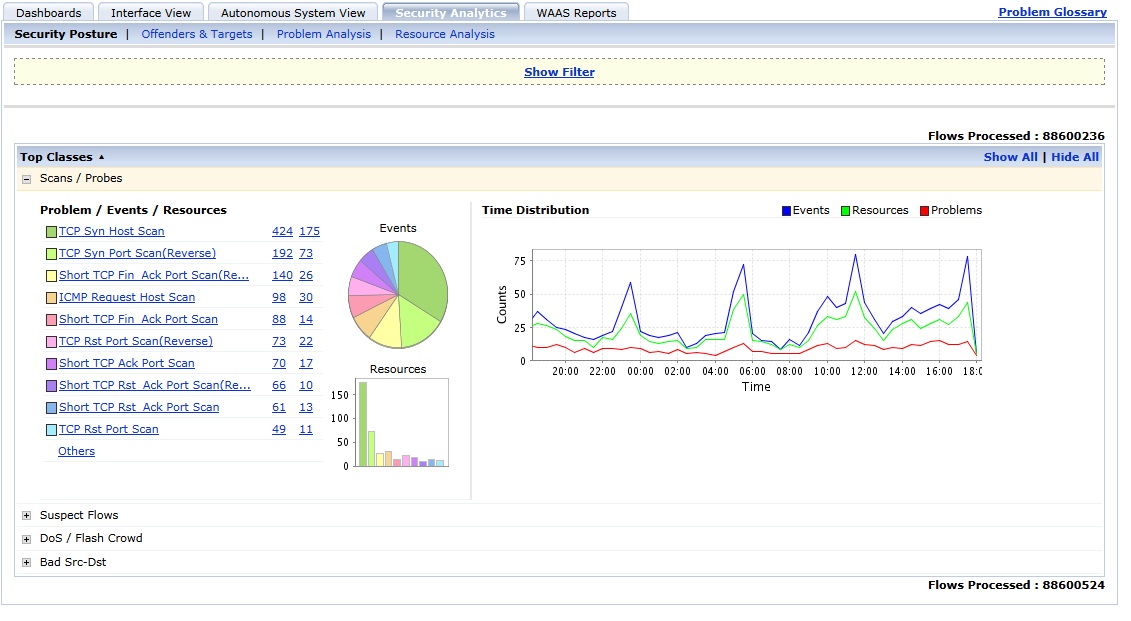Click the green TCP Syn Host Scan swatch
The image size is (1131, 621).
(51, 232)
